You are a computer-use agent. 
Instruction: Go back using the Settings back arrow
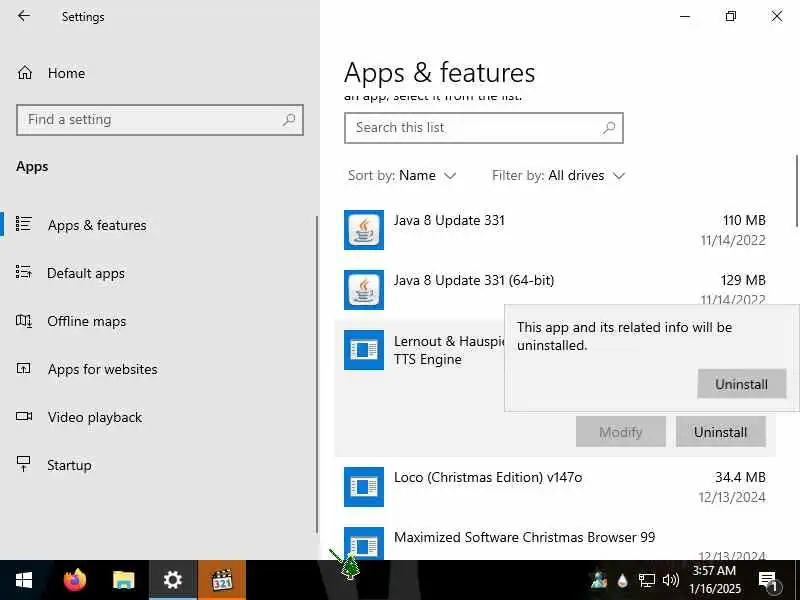point(24,16)
